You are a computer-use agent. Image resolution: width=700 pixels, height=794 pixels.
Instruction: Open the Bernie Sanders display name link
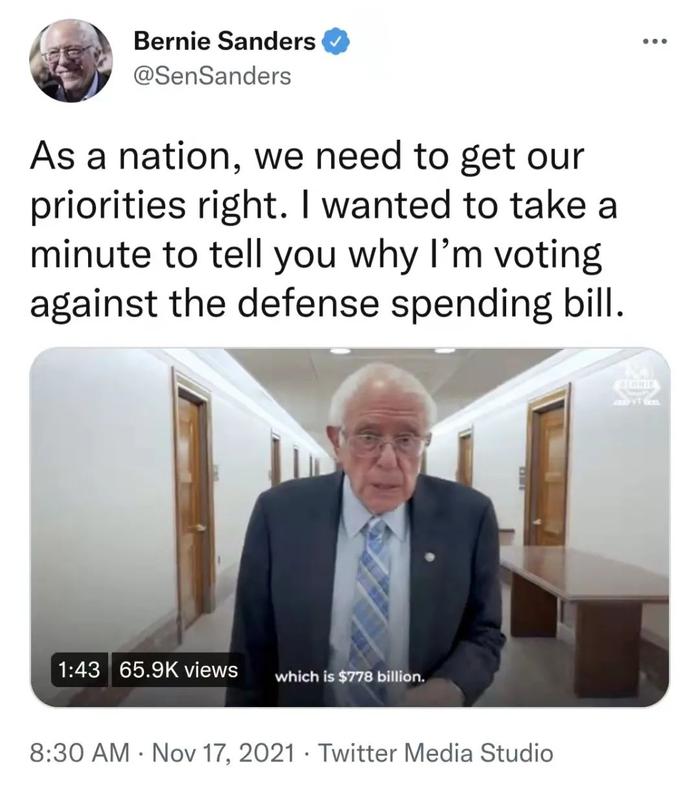pyautogui.click(x=224, y=41)
